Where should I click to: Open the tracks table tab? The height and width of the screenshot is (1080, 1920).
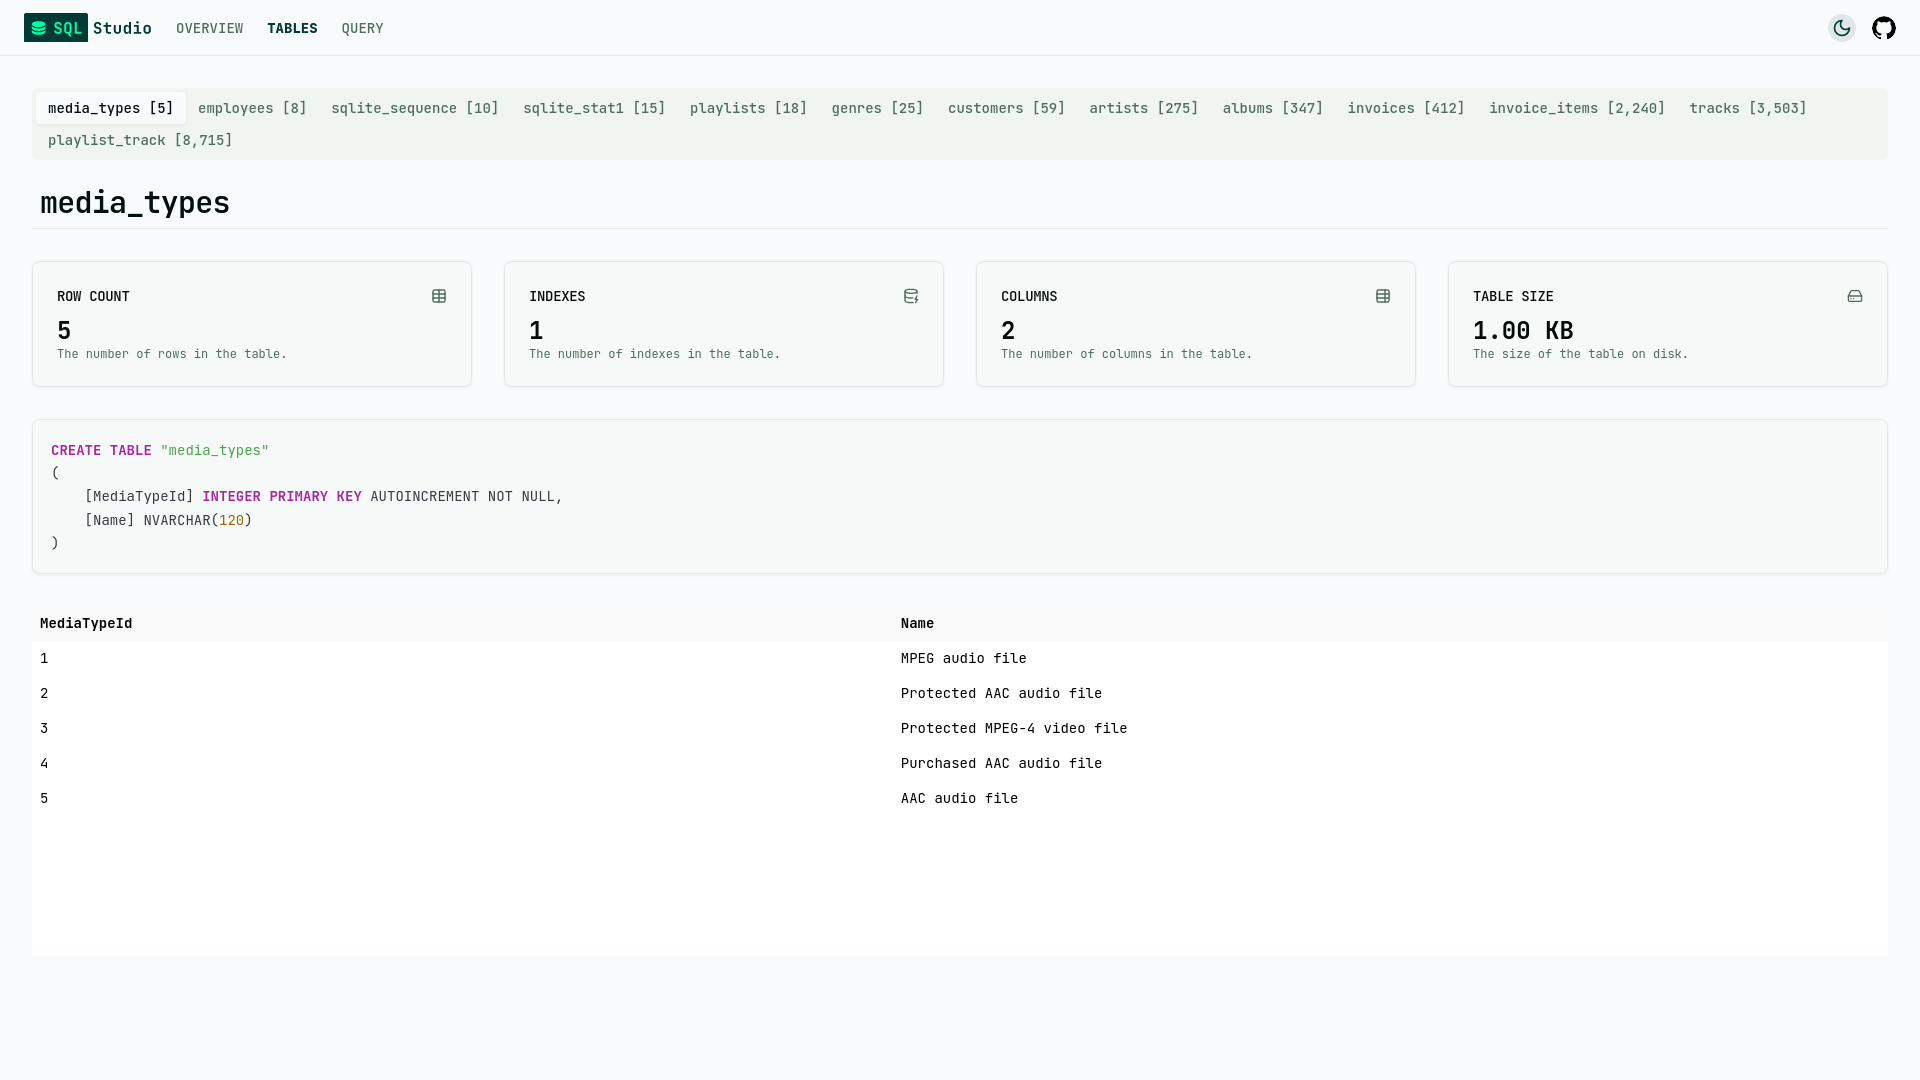(1747, 108)
